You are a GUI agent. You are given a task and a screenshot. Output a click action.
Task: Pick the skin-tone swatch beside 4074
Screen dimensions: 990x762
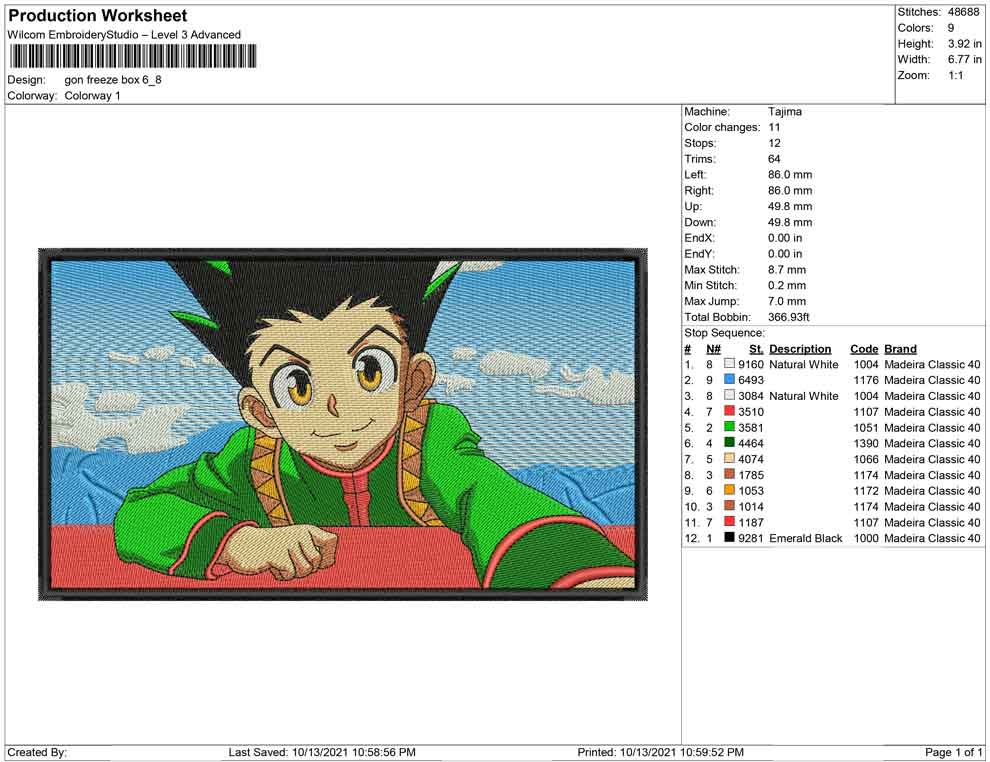(x=729, y=458)
